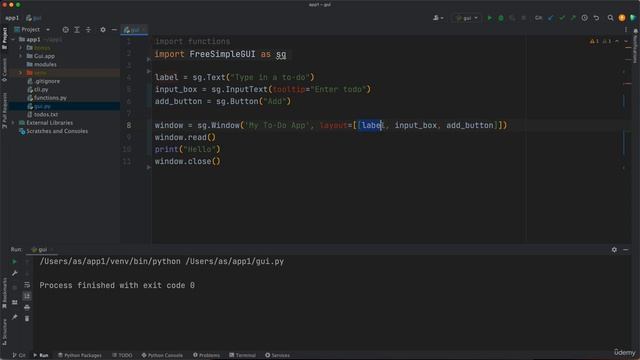Pin the Run tab
The height and width of the screenshot is (360, 640).
[x=14, y=317]
